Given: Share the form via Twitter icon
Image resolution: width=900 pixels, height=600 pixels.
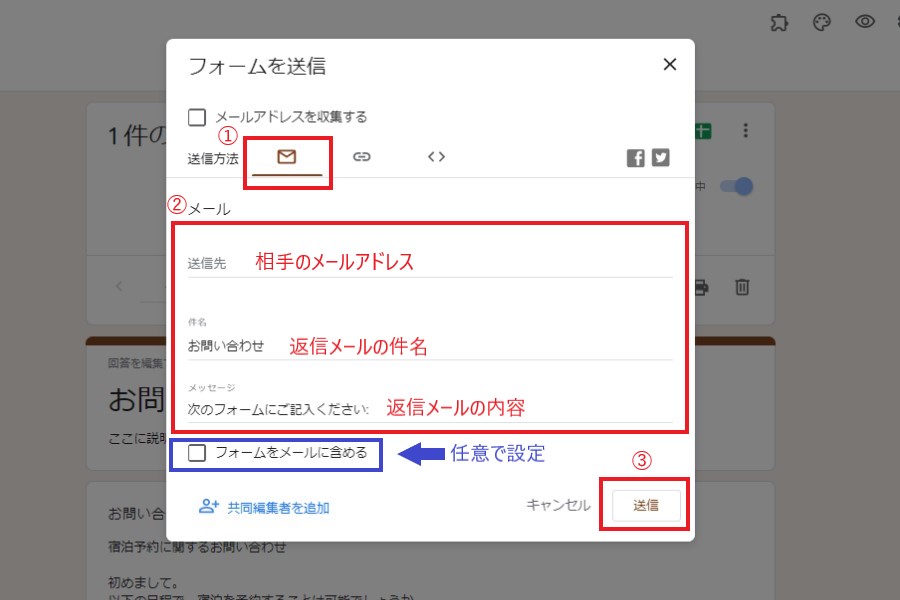Looking at the screenshot, I should coord(660,158).
